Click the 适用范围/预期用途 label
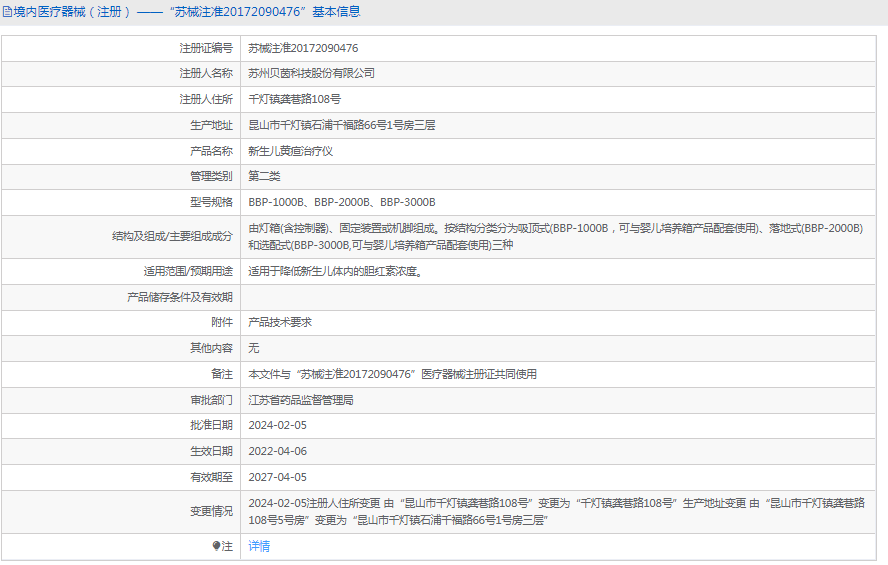This screenshot has width=888, height=565. (x=188, y=272)
